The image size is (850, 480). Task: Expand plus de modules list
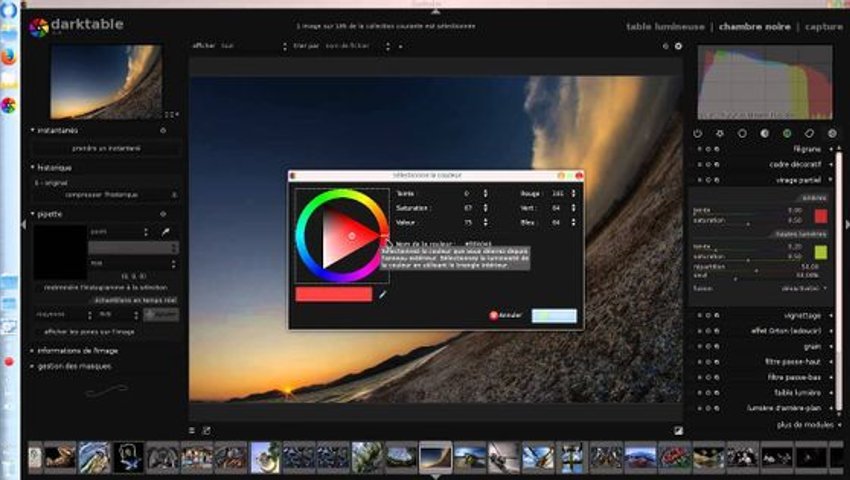(808, 425)
